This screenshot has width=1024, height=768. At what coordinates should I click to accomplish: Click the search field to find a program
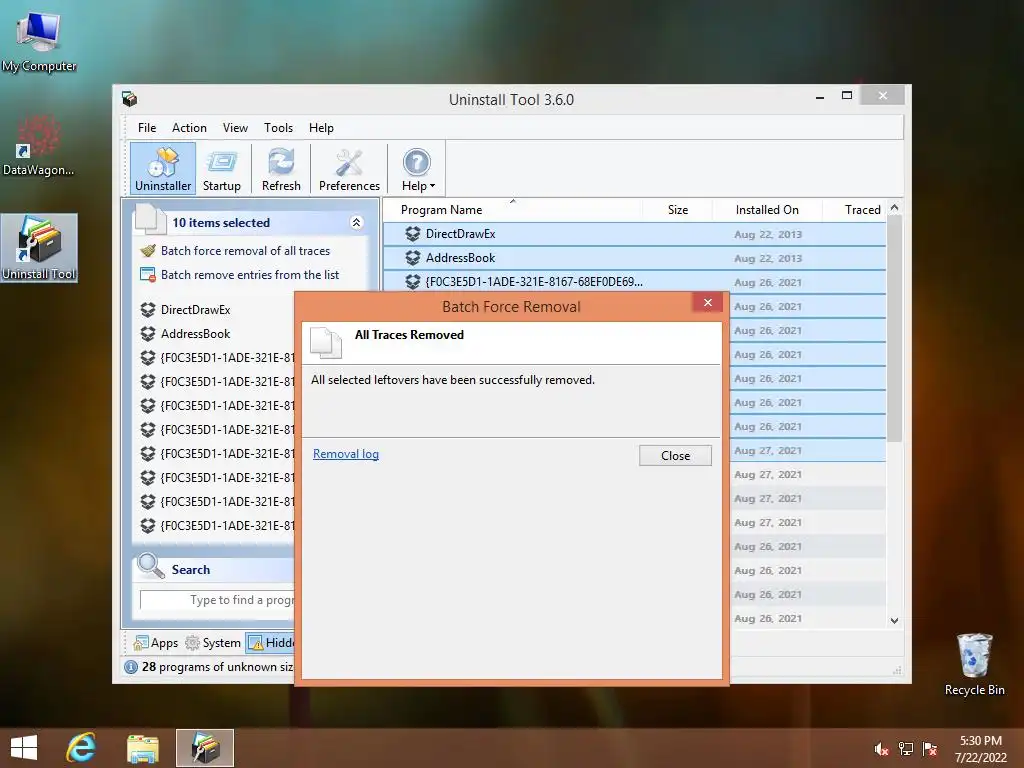click(217, 600)
